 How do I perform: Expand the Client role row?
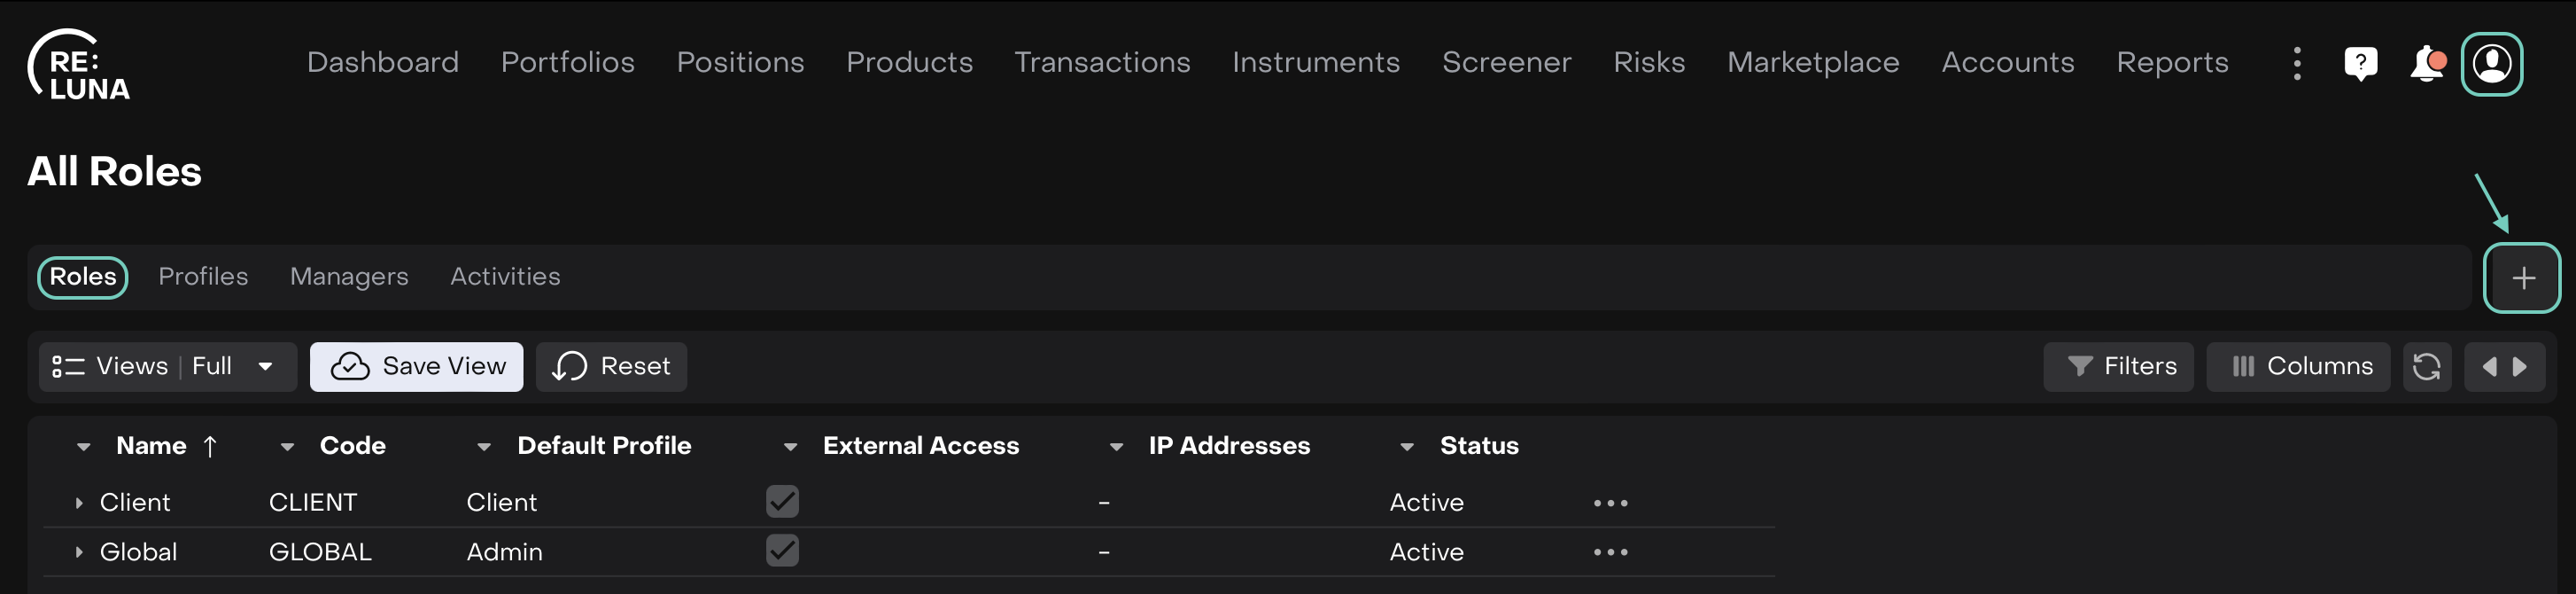click(79, 503)
